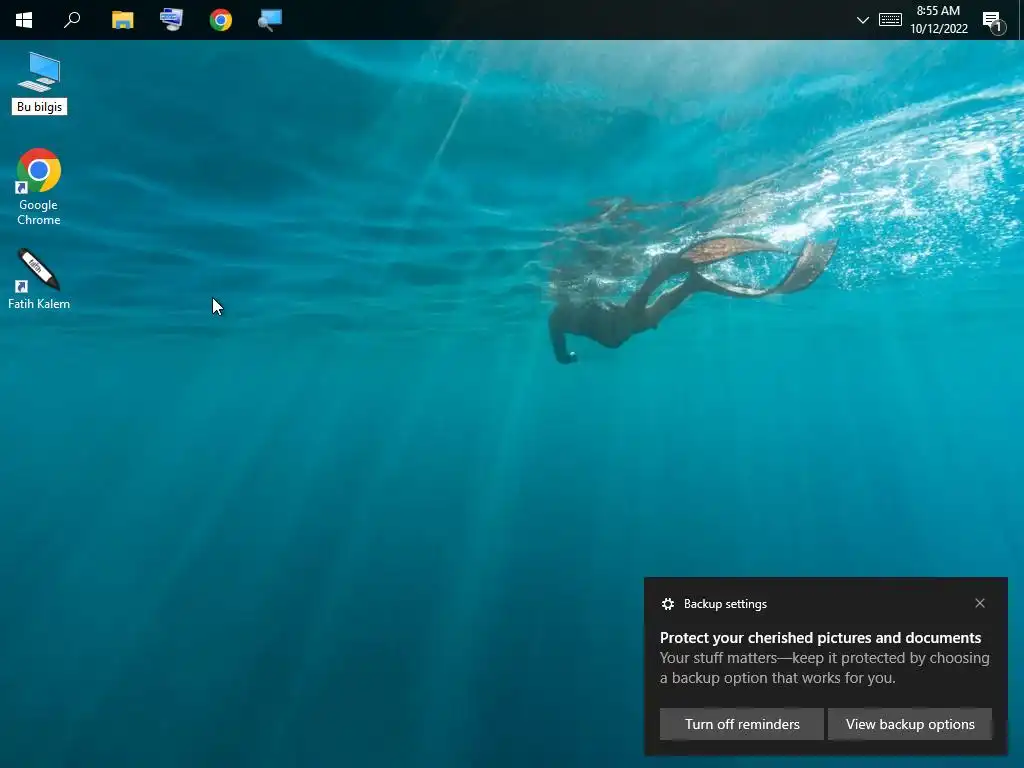
Task: Click View backup options button
Action: pos(910,724)
